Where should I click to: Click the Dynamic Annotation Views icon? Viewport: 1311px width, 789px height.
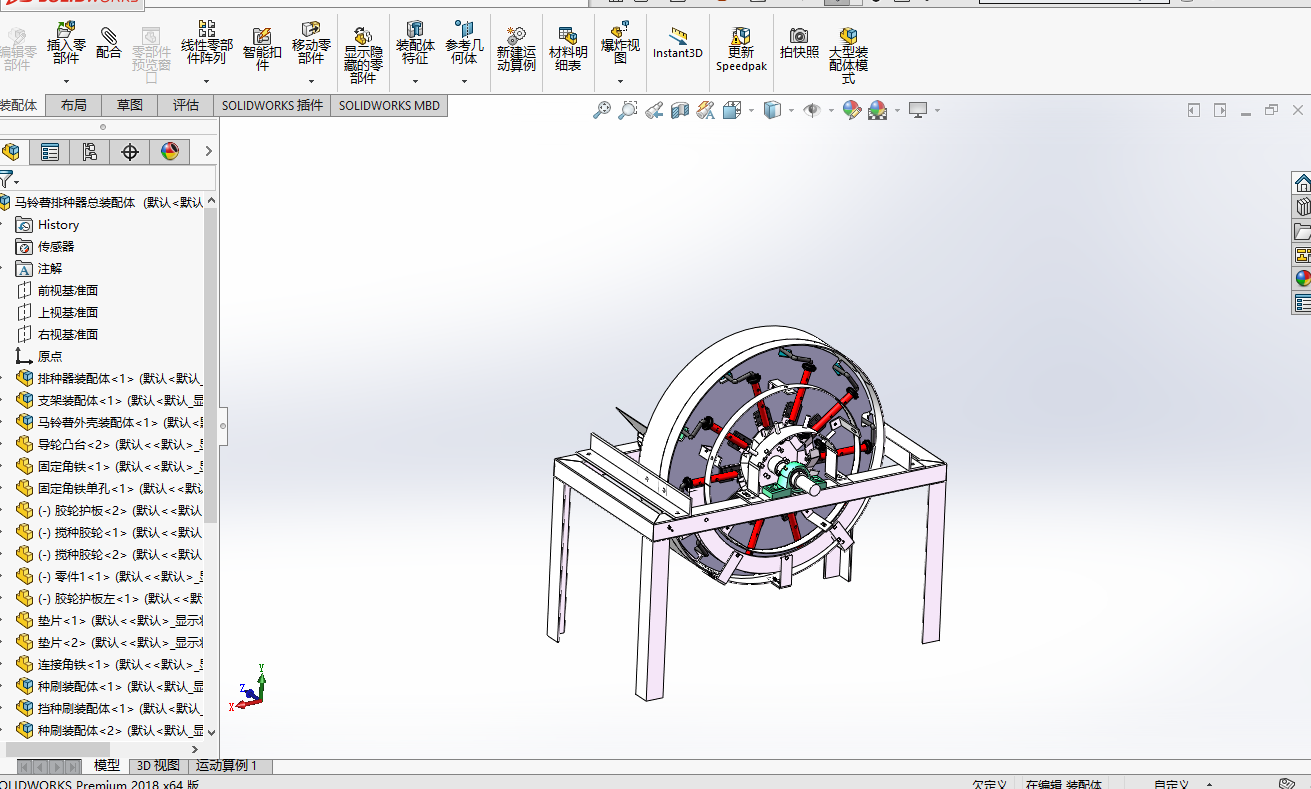(x=706, y=110)
